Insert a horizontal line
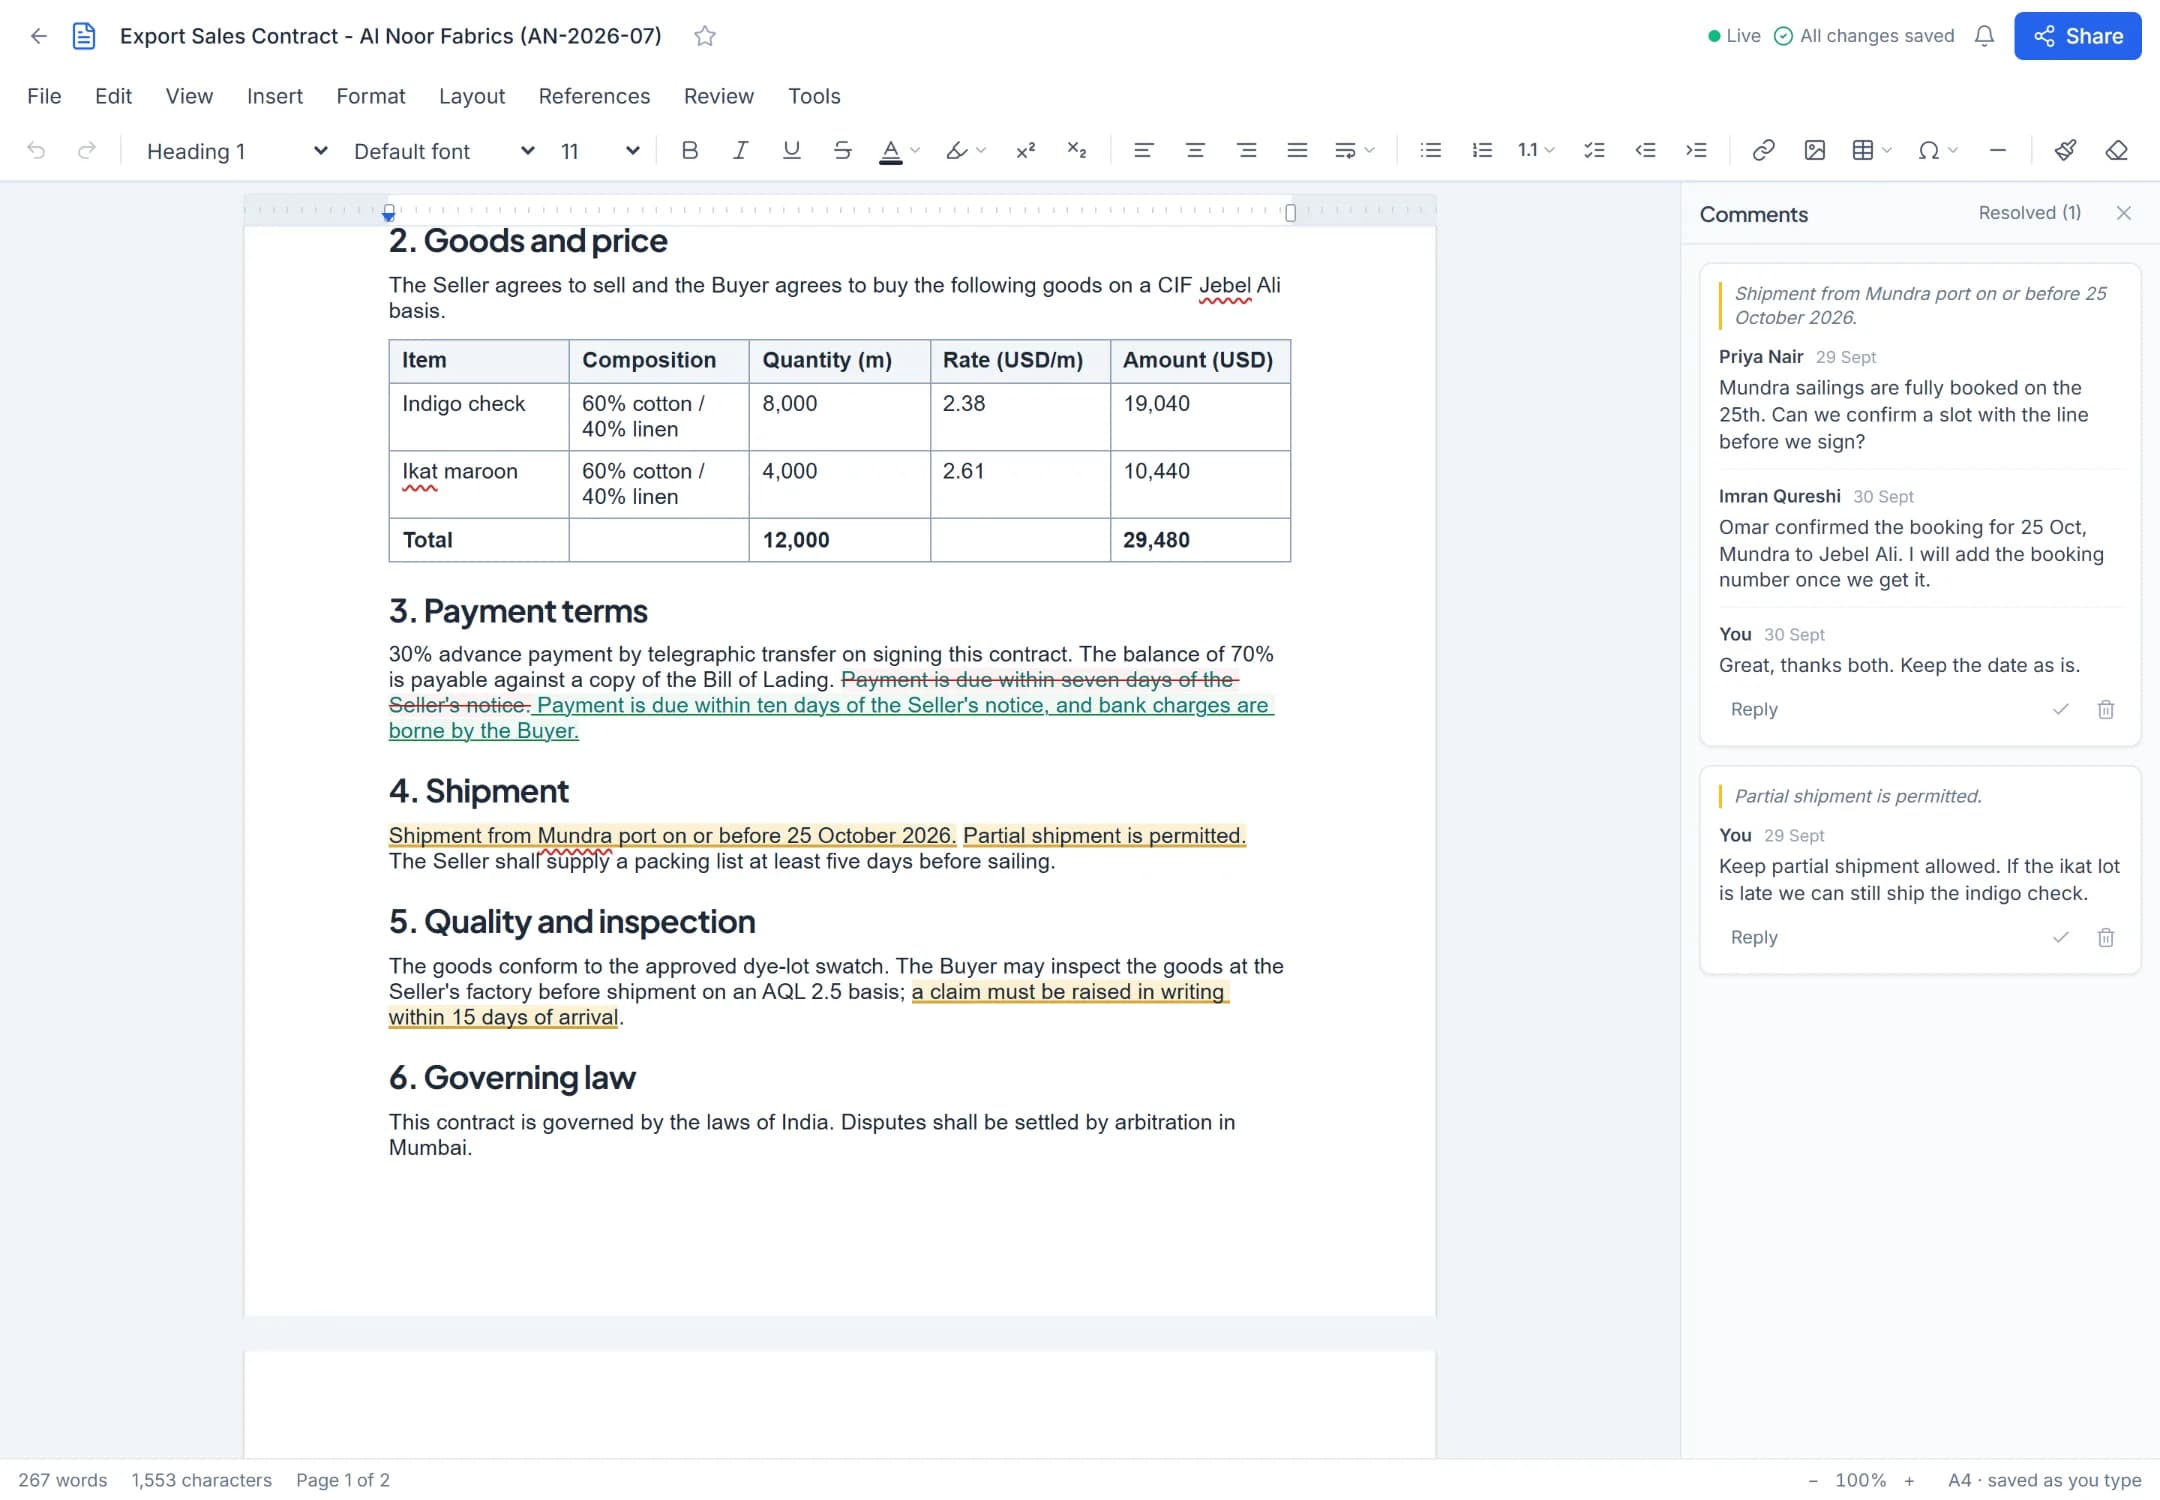The height and width of the screenshot is (1500, 2160). (1998, 151)
